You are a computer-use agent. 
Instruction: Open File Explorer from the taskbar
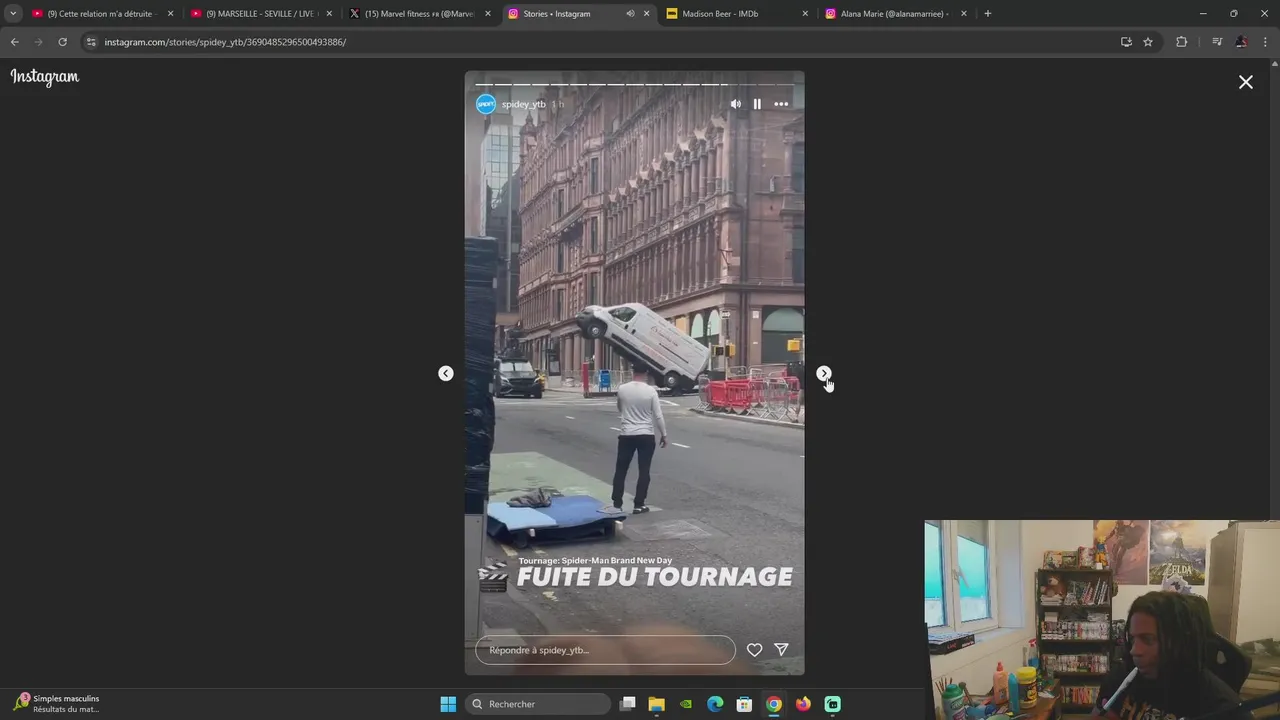click(x=657, y=704)
